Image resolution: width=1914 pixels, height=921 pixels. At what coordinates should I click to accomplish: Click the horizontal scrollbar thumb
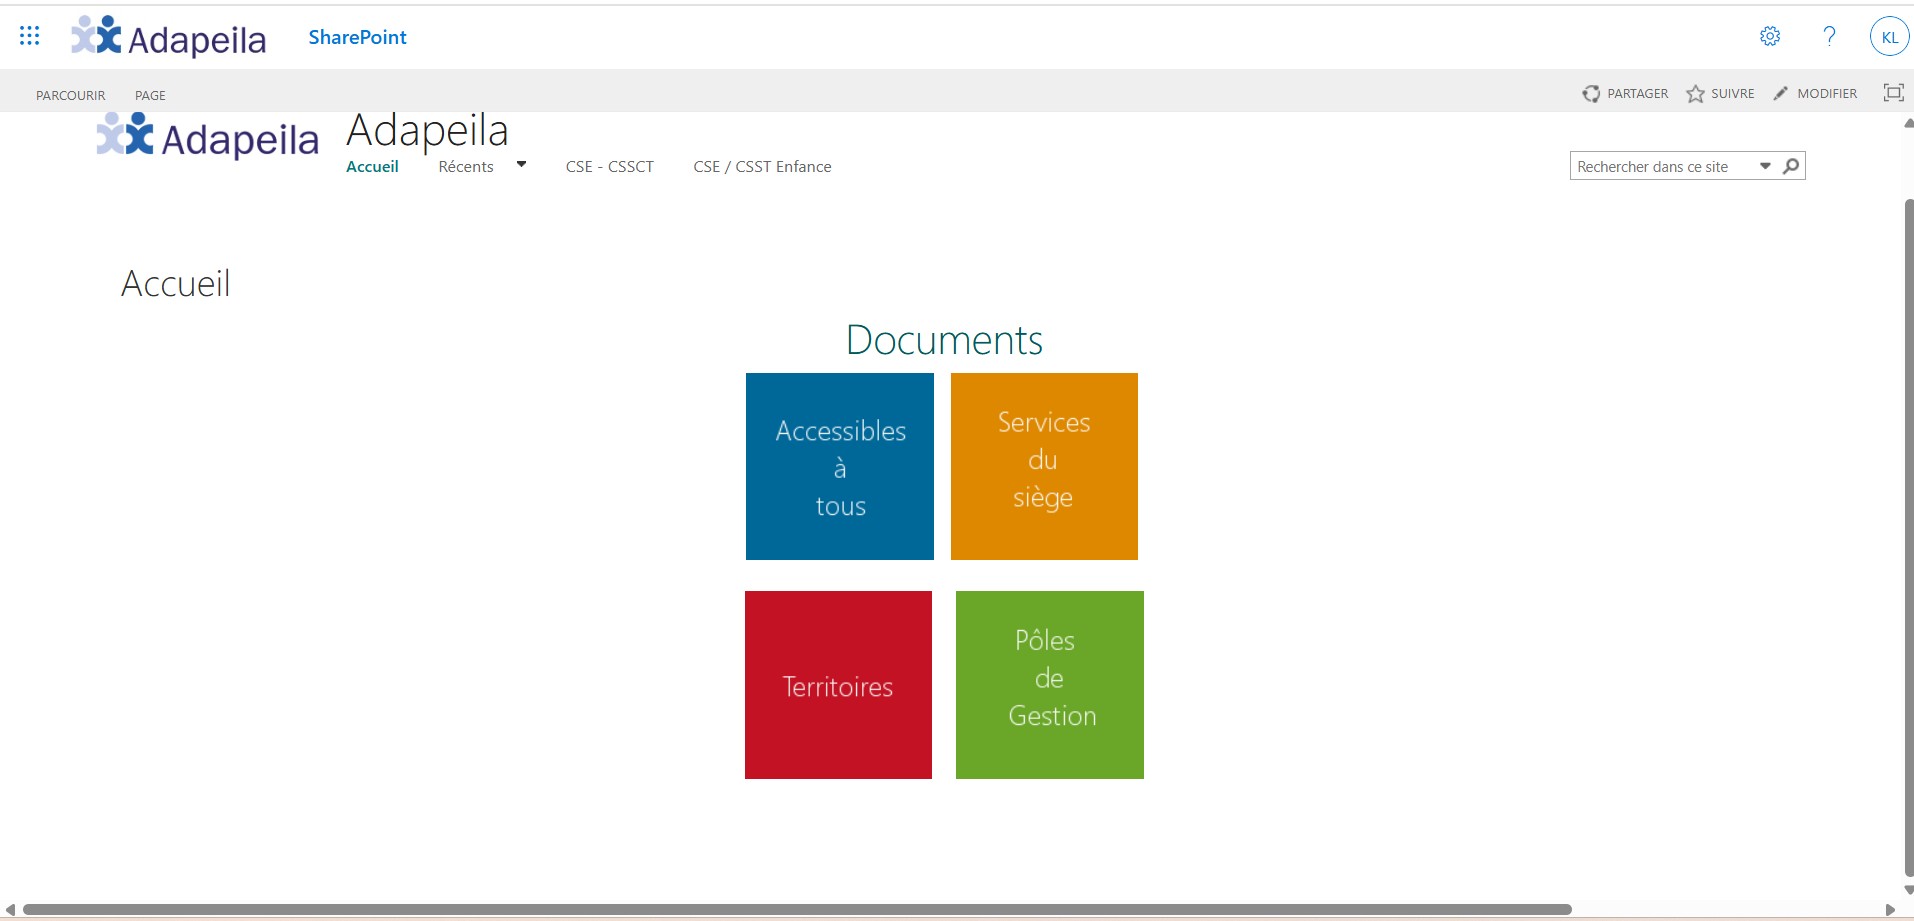pos(797,910)
